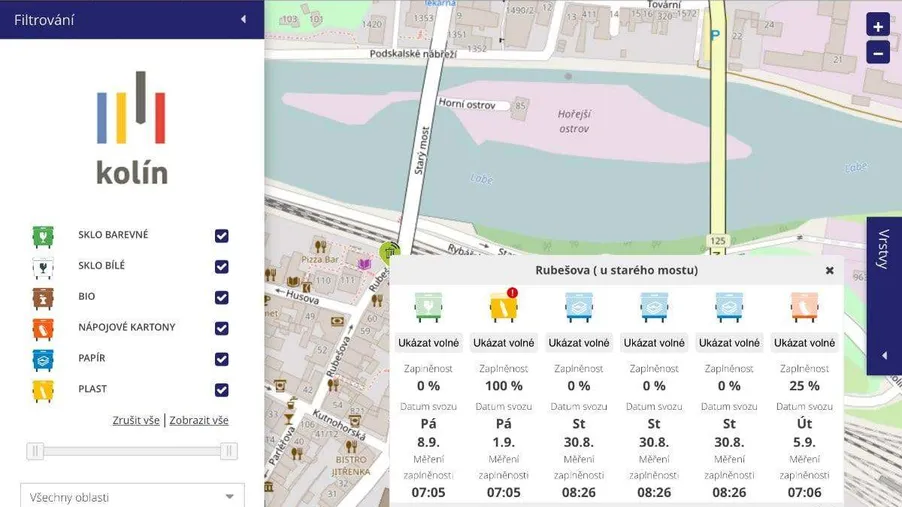
Task: Toggle the Papír filter checkbox
Action: 222,359
